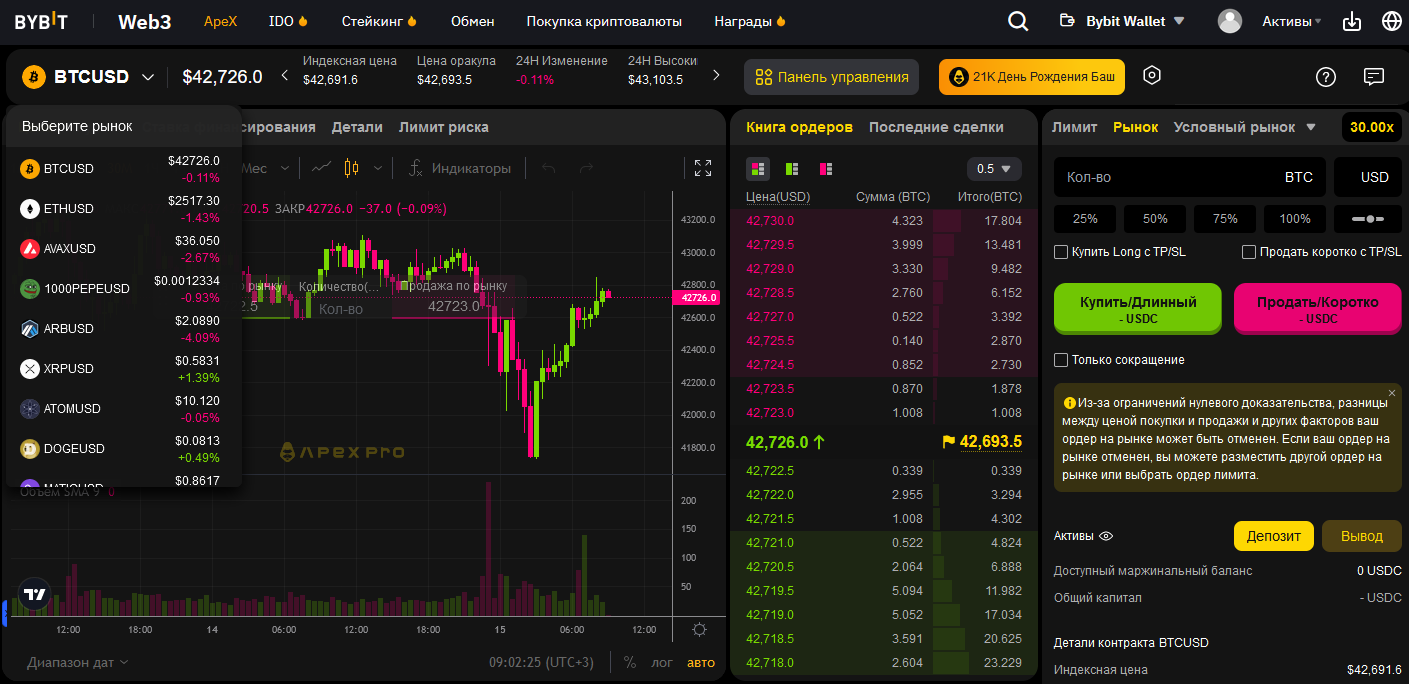Toggle chart fullscreen mode

[x=703, y=168]
